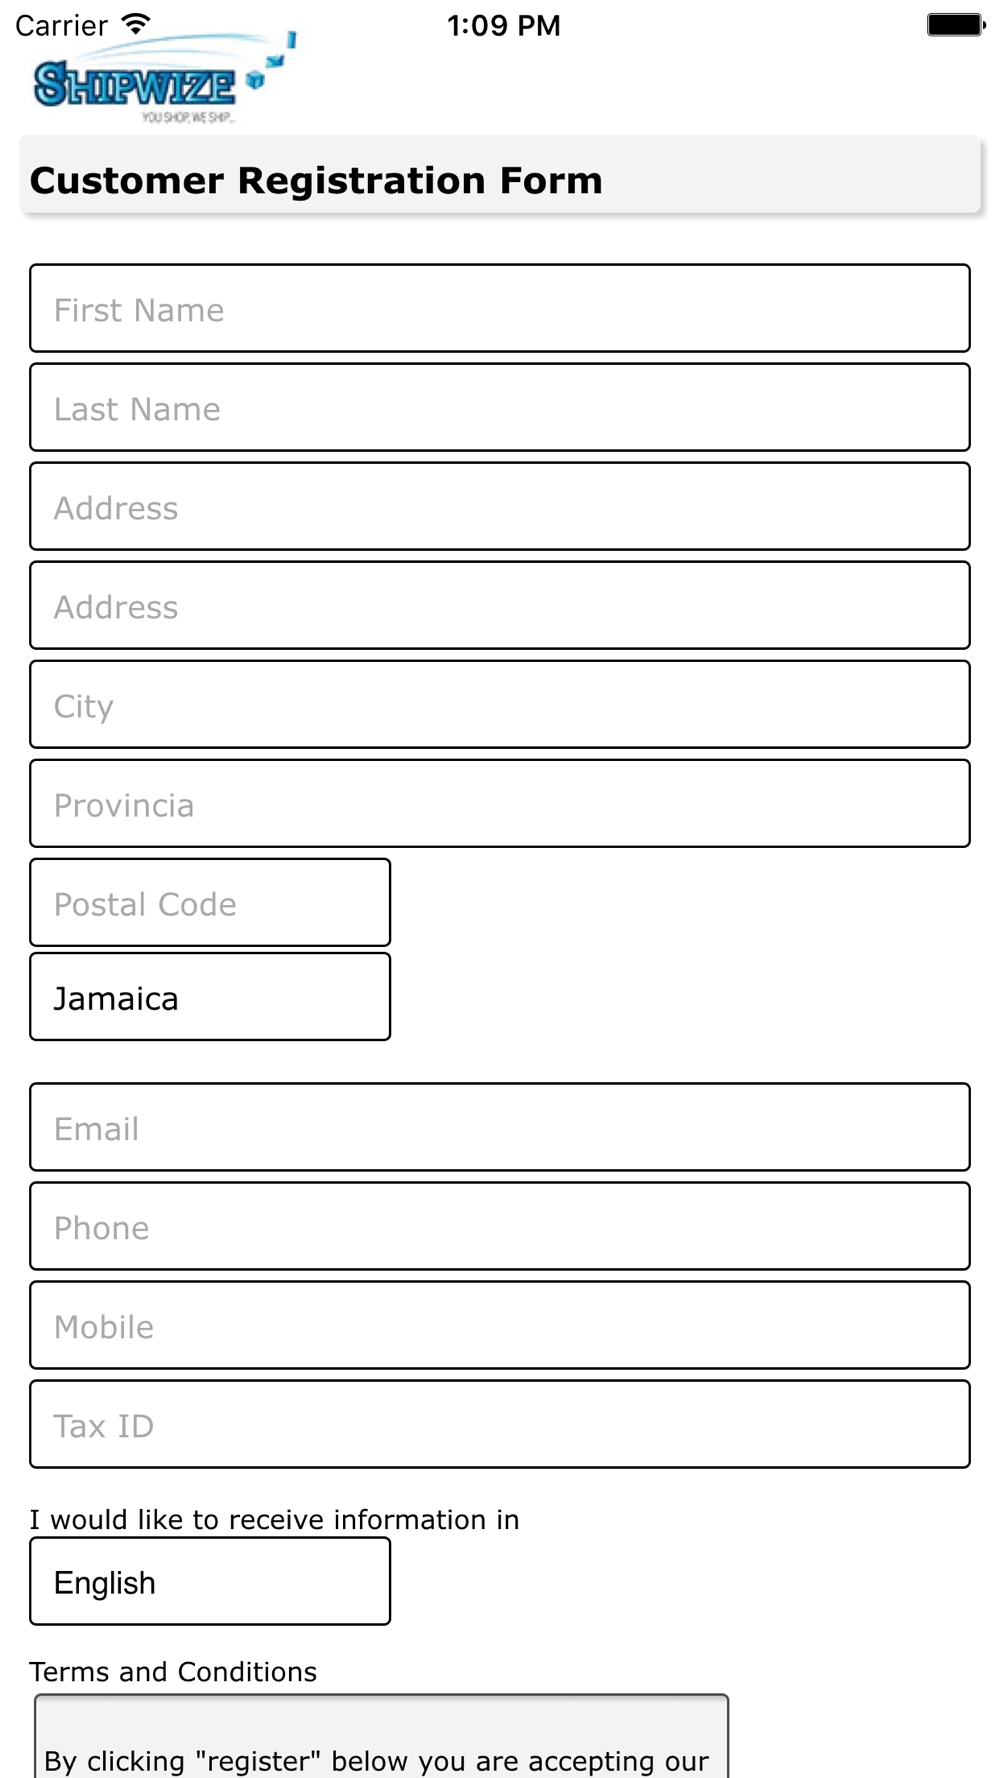
Task: Click the Provincia input field
Action: (x=500, y=803)
